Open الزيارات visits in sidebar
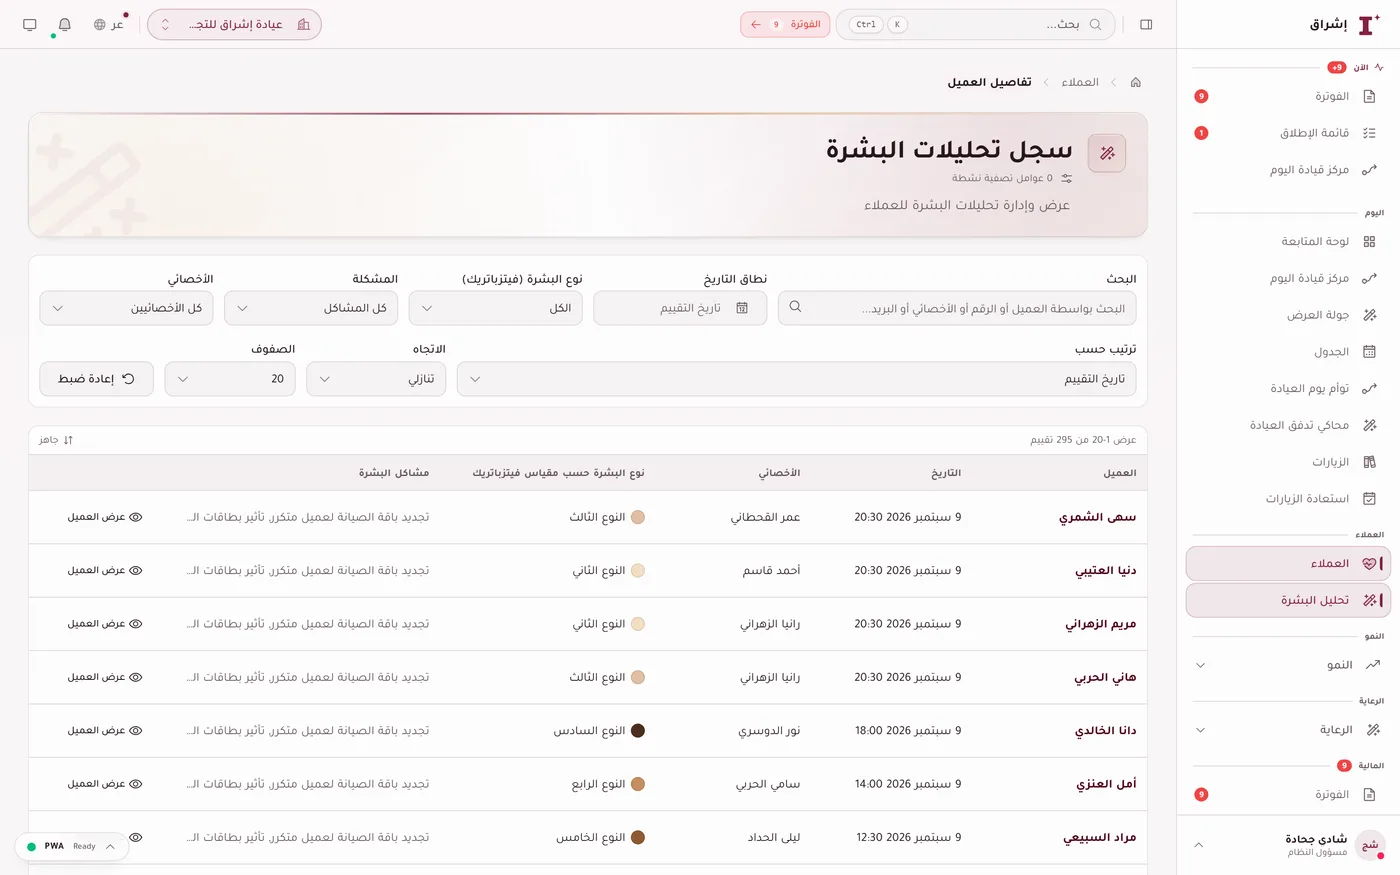Screen dimensions: 1400x875 (1288, 462)
